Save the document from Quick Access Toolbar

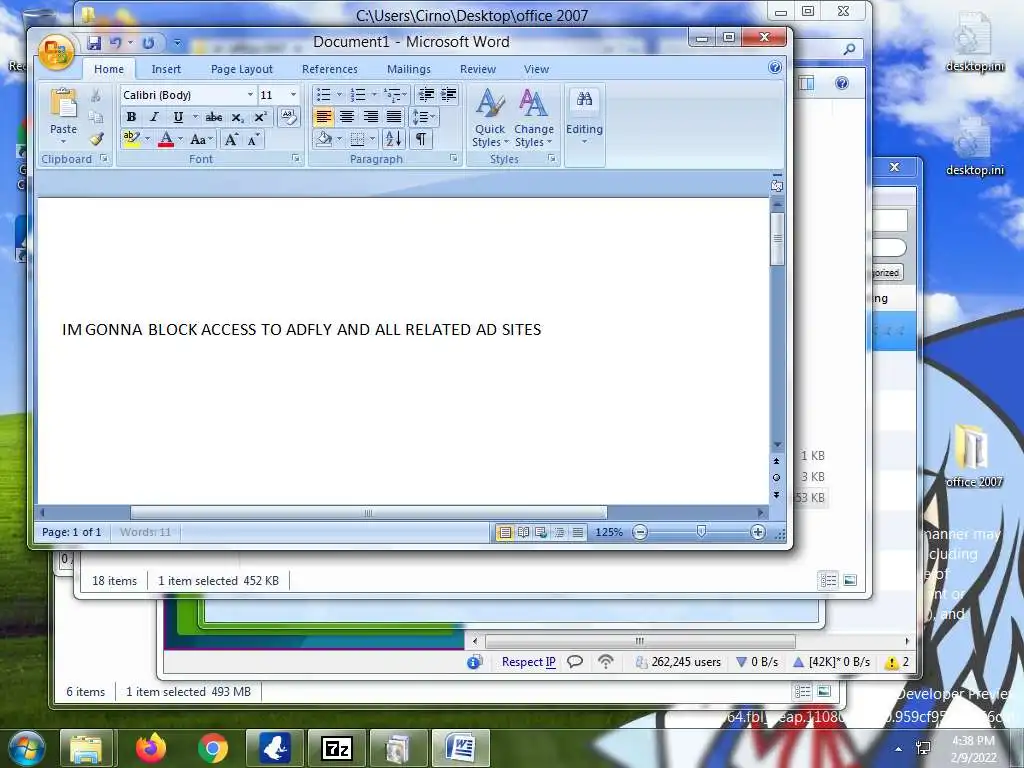click(x=94, y=43)
